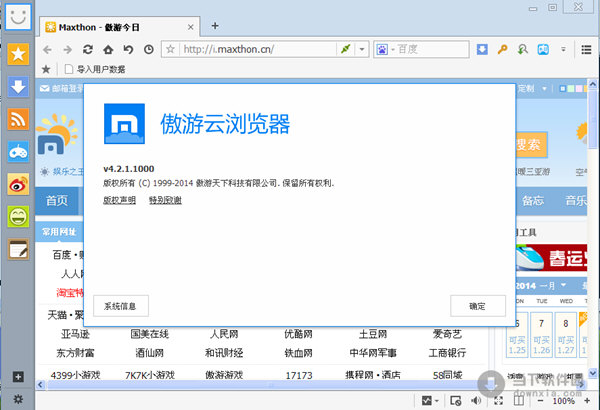Toggle full screen from the status bar

(498, 400)
